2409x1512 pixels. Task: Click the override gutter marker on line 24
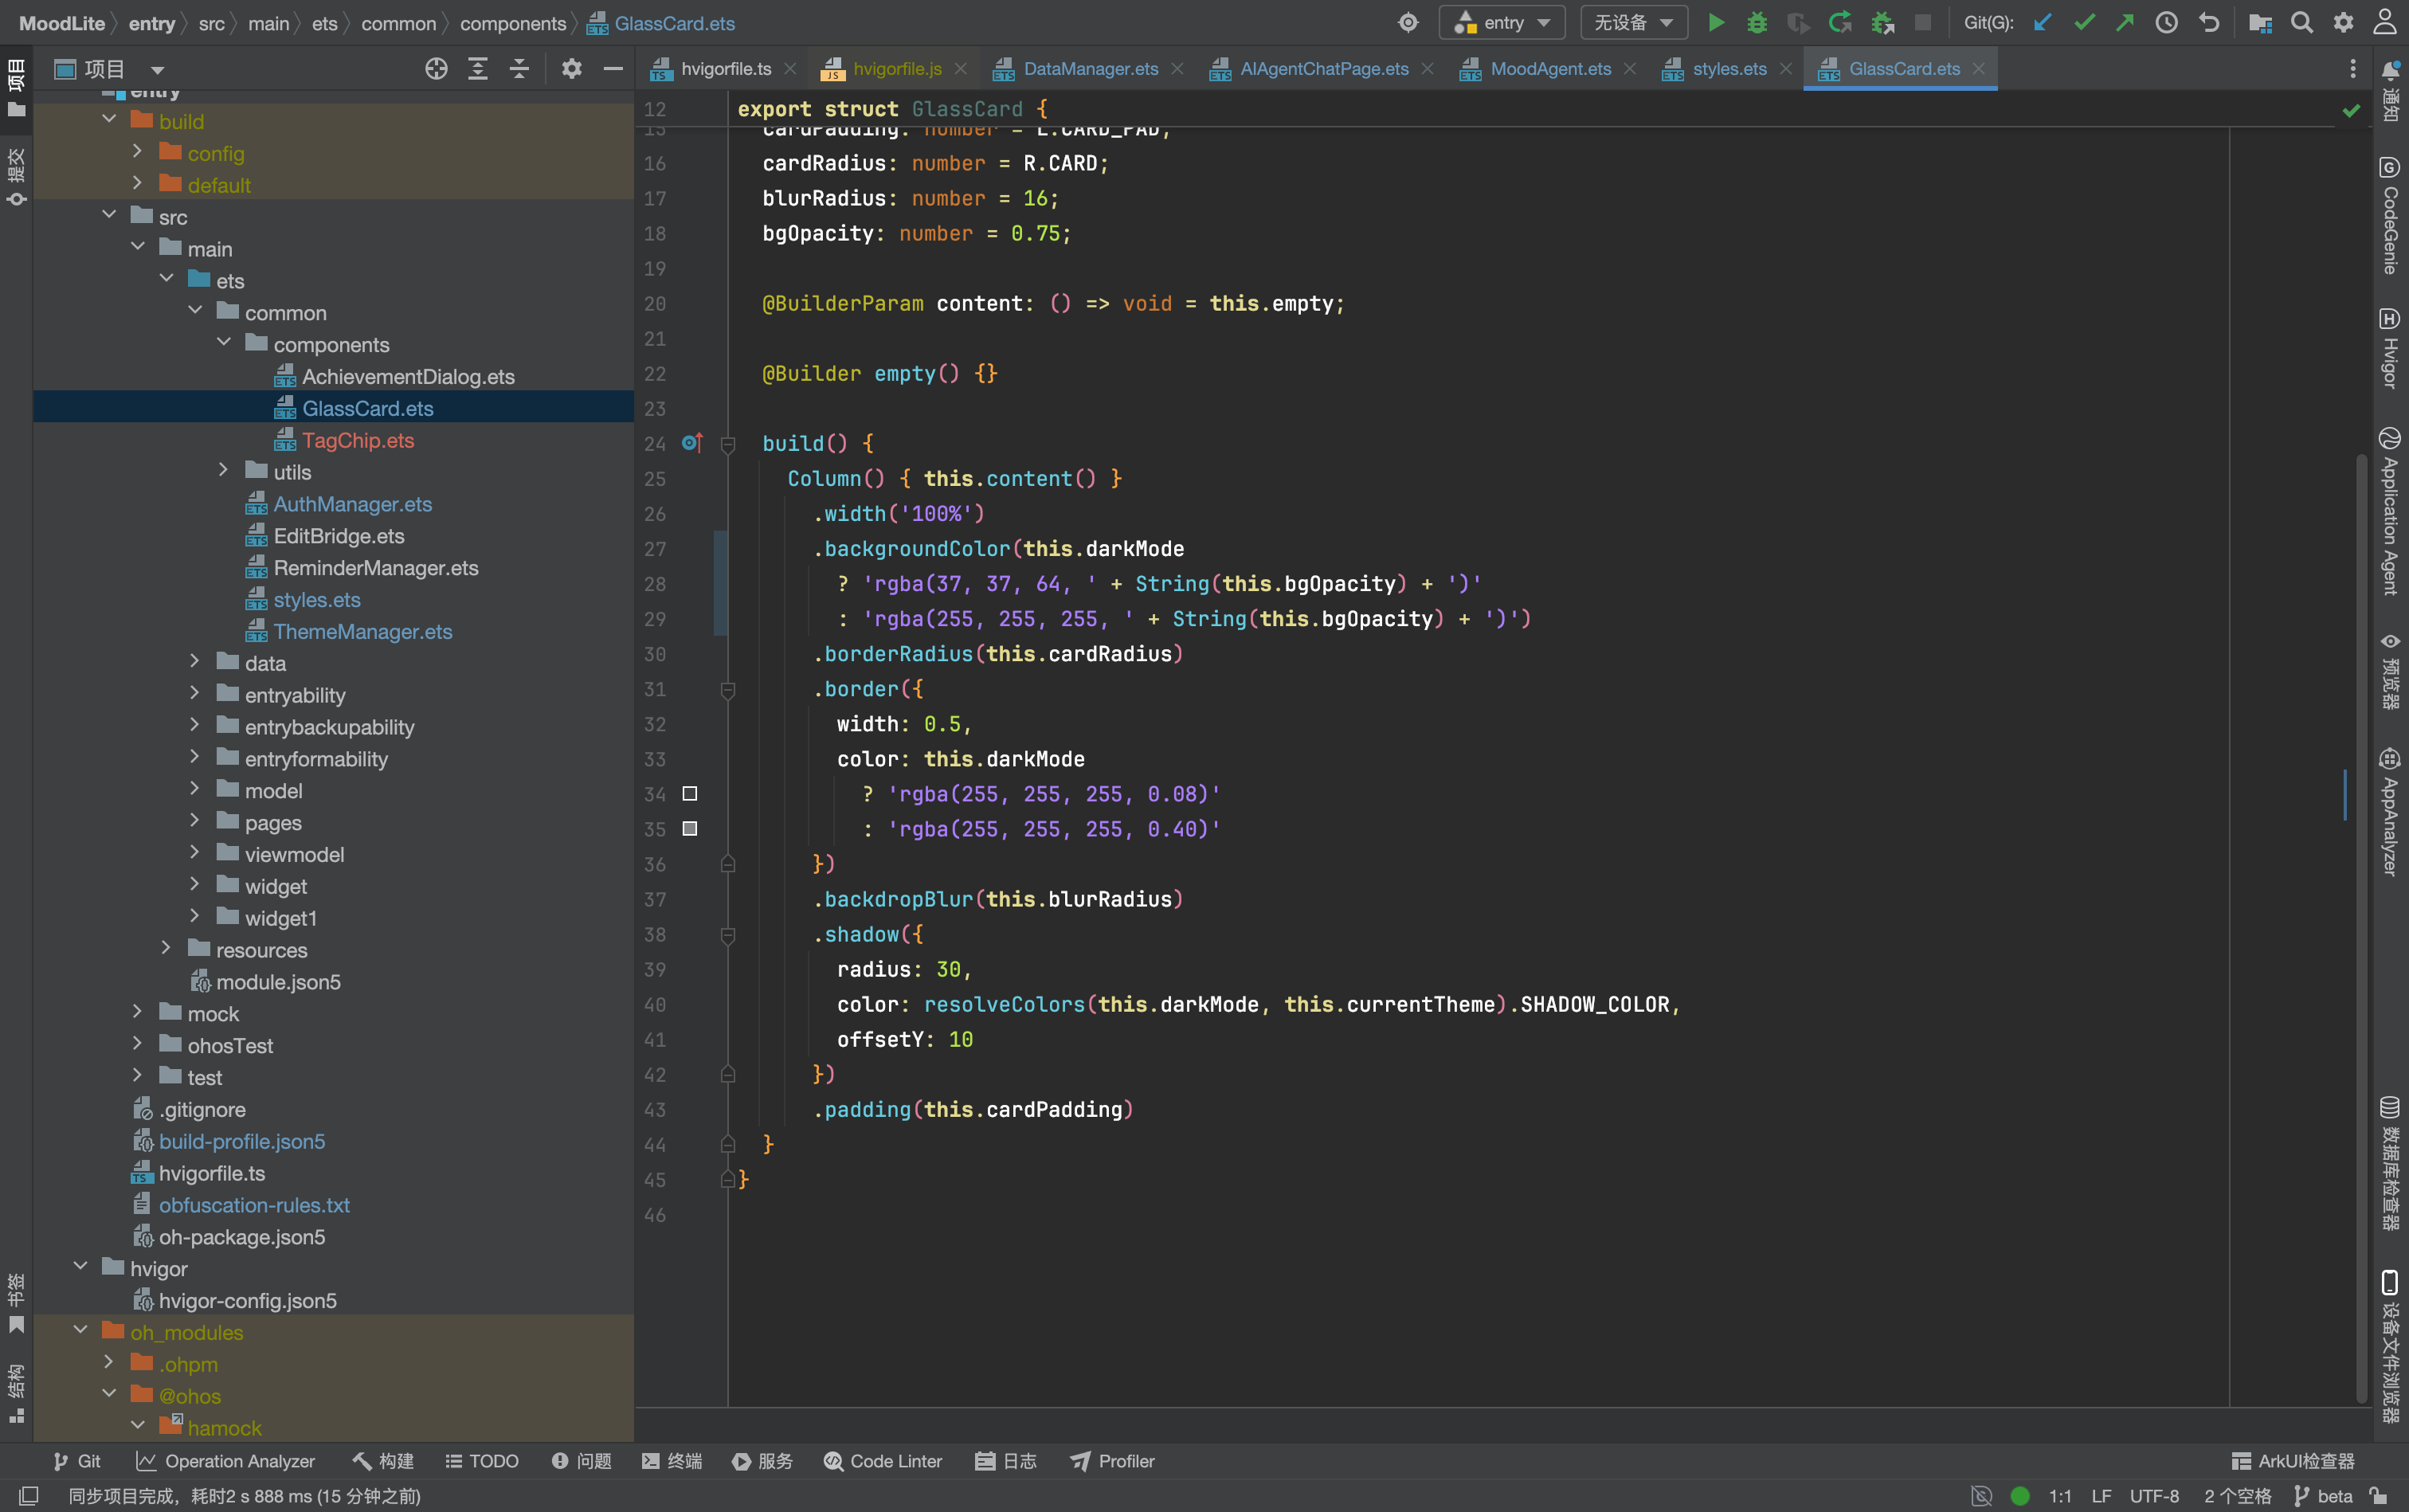692,443
